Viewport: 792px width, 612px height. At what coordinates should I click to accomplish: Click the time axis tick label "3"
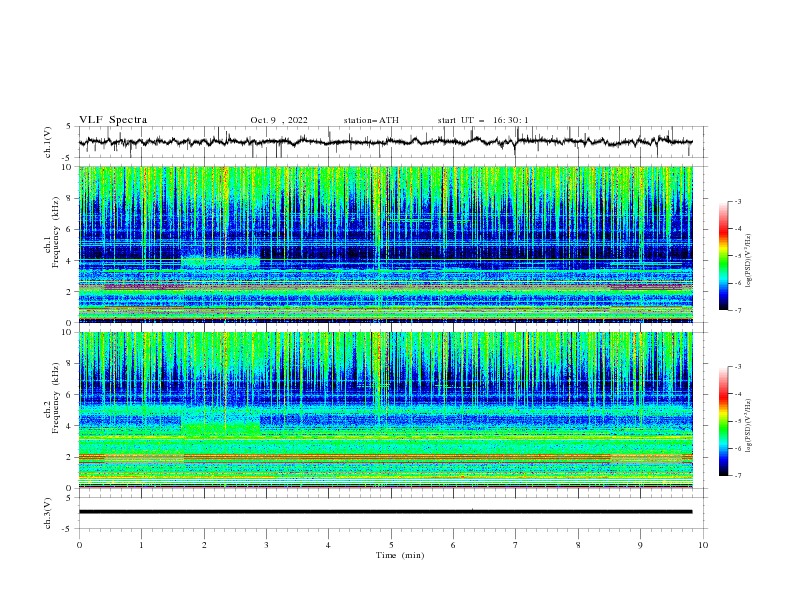tap(266, 545)
